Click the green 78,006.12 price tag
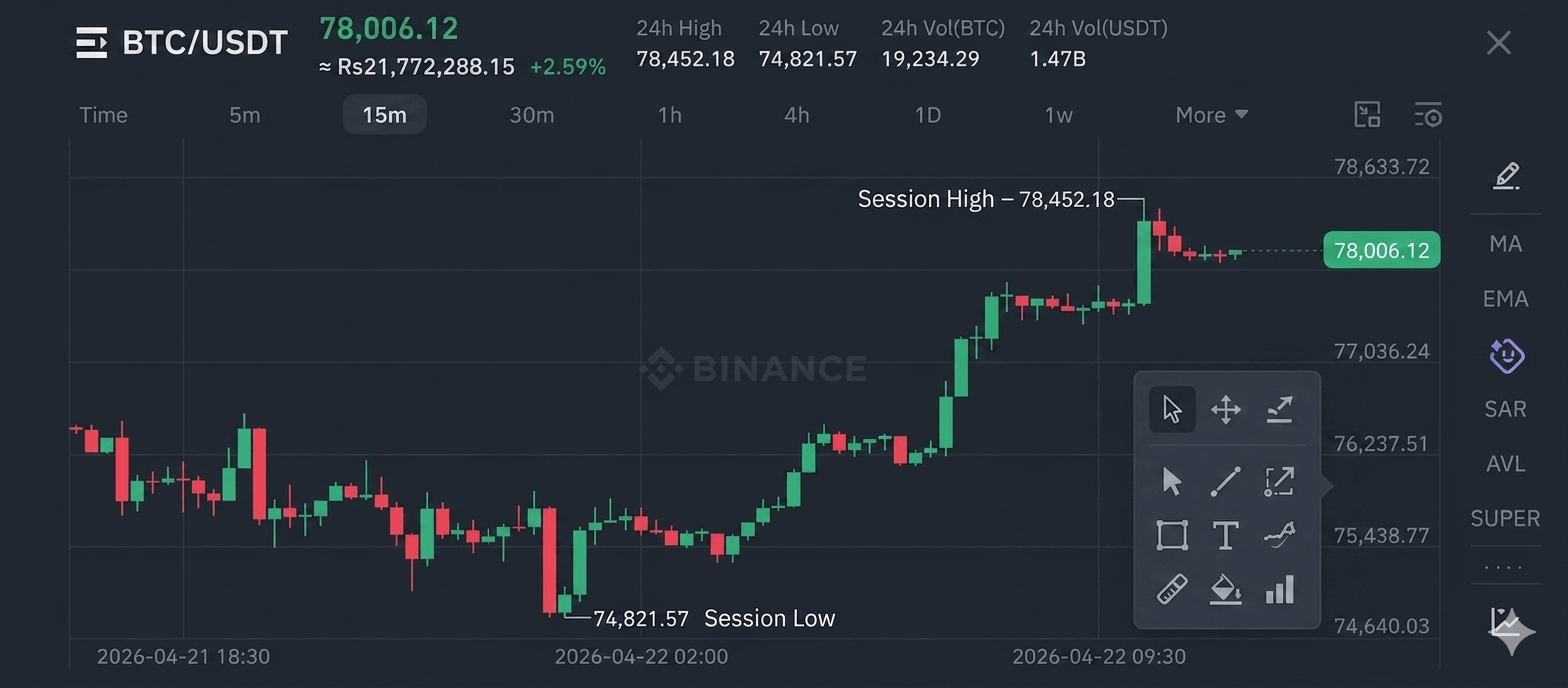 pos(1381,250)
